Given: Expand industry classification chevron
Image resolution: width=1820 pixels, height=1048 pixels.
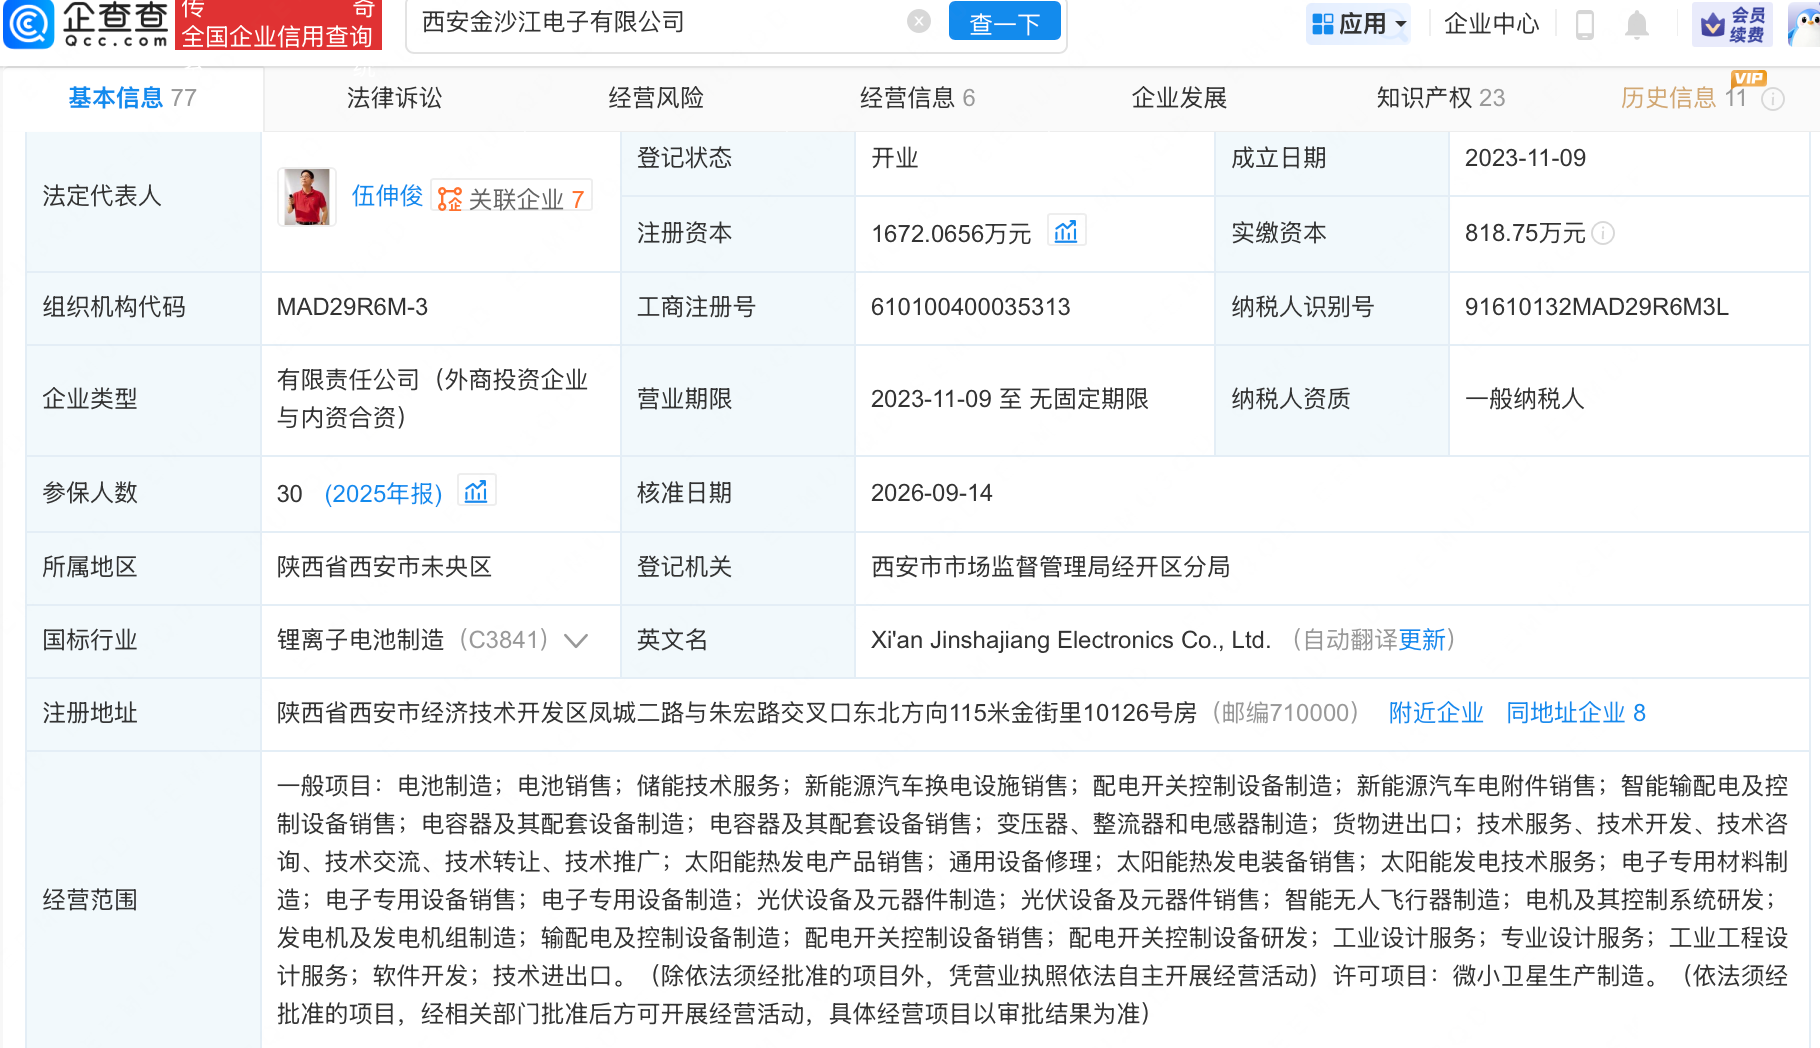Looking at the screenshot, I should click(x=576, y=641).
